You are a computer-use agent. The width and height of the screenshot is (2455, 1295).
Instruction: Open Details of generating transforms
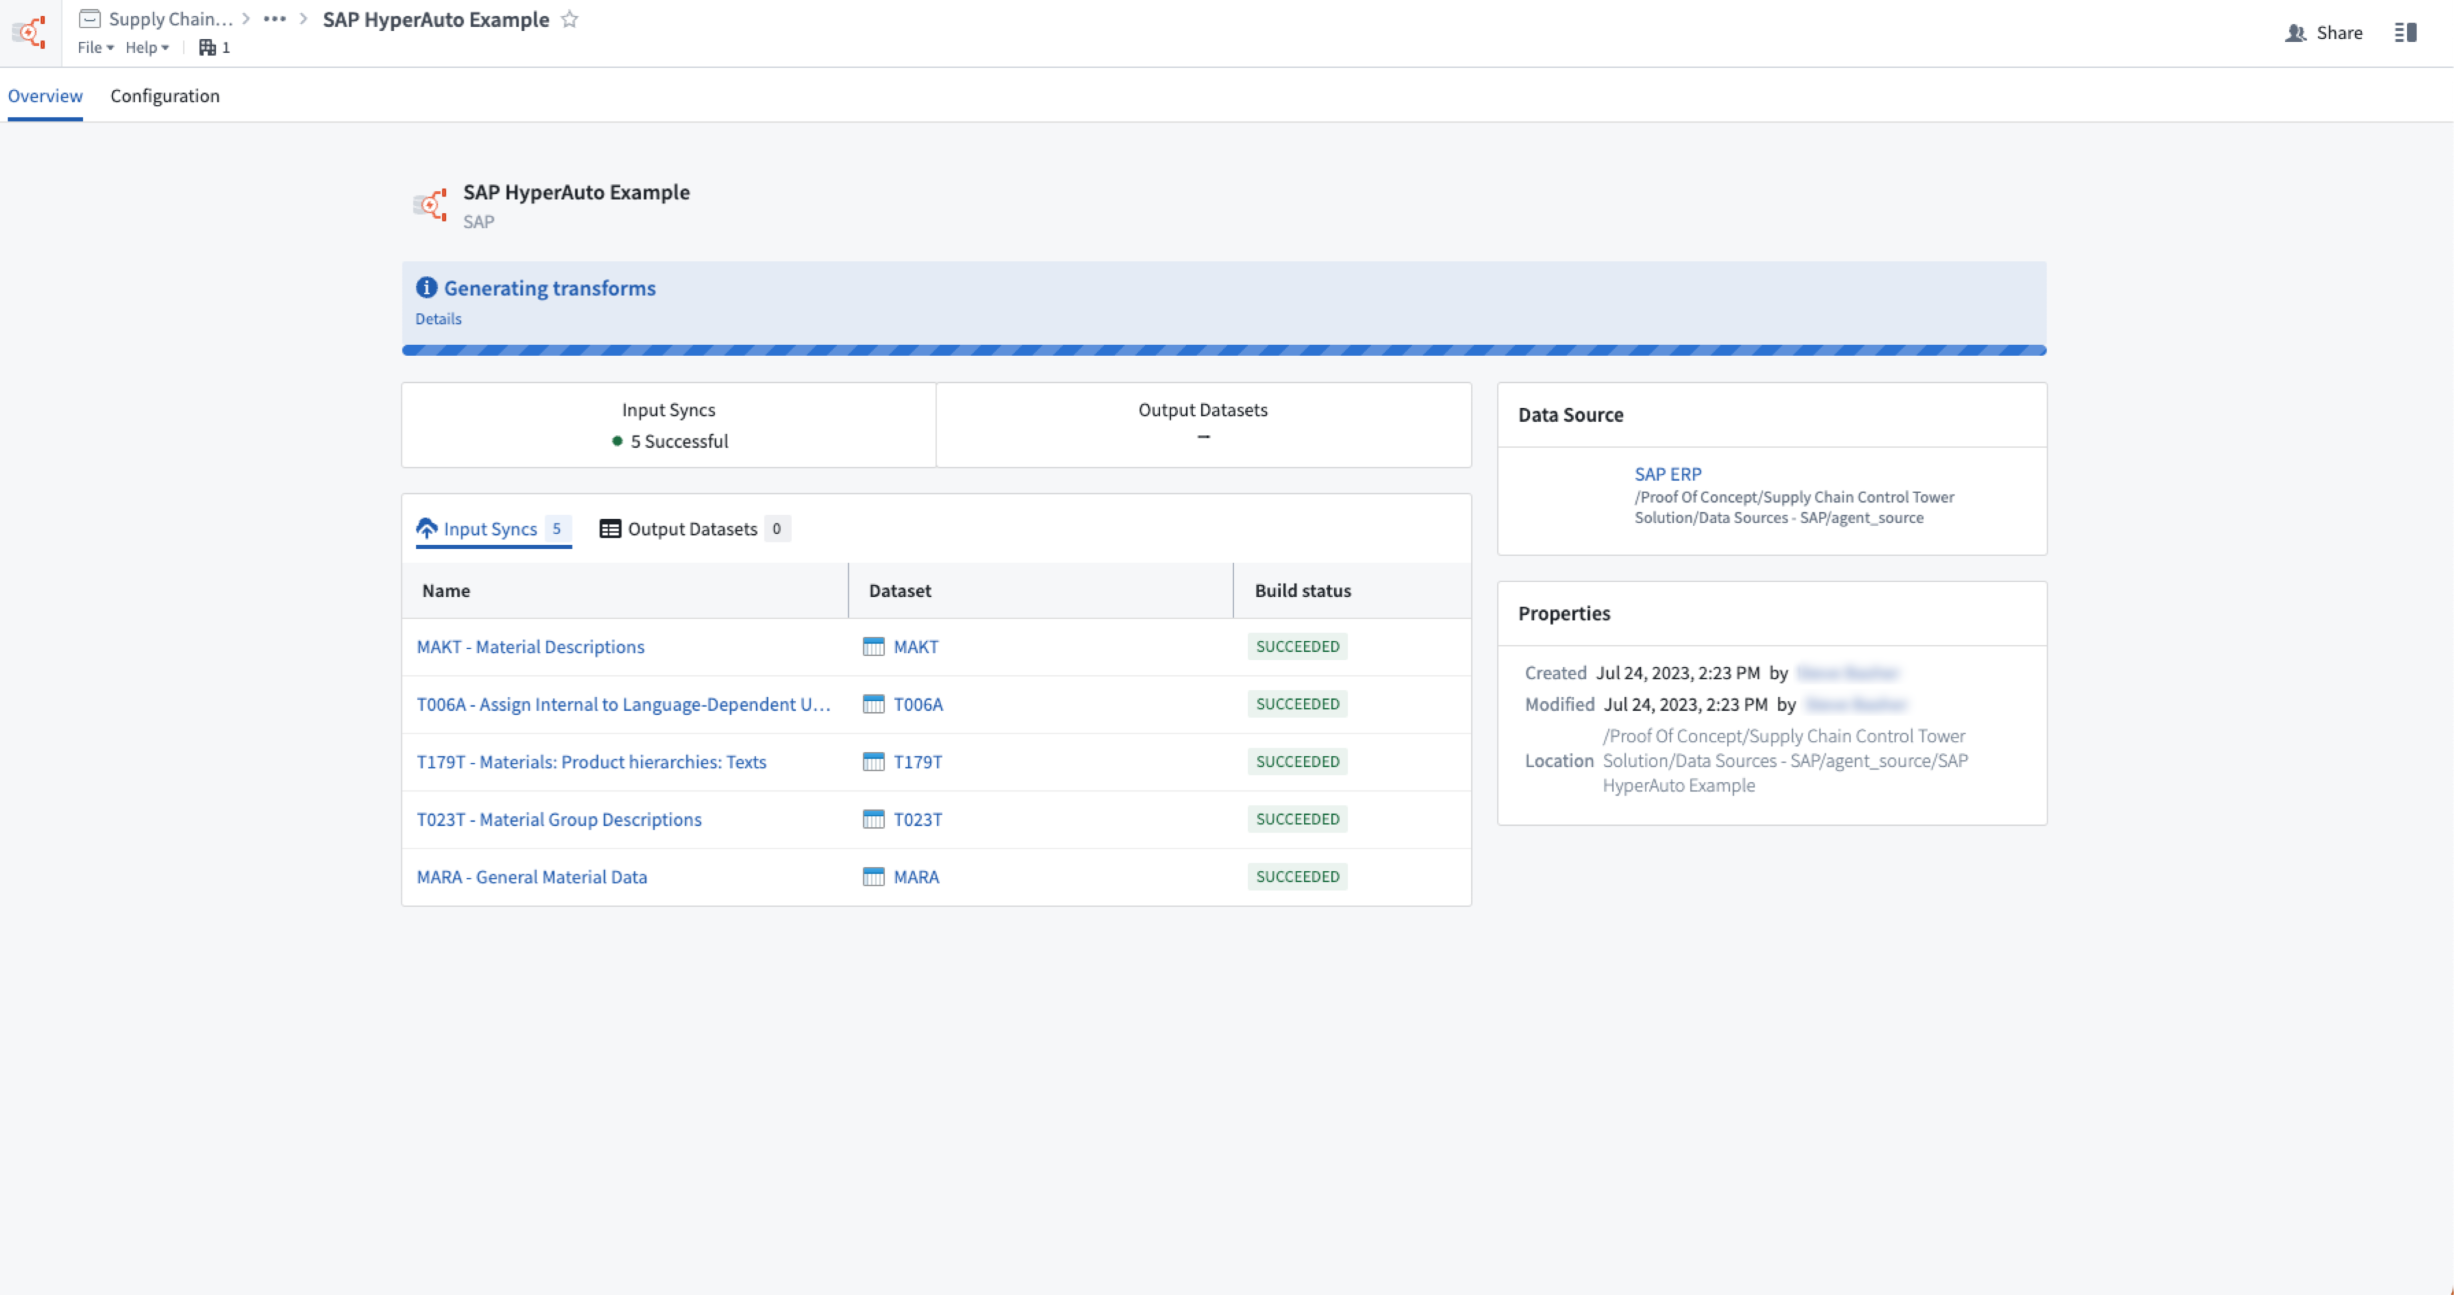[x=438, y=319]
